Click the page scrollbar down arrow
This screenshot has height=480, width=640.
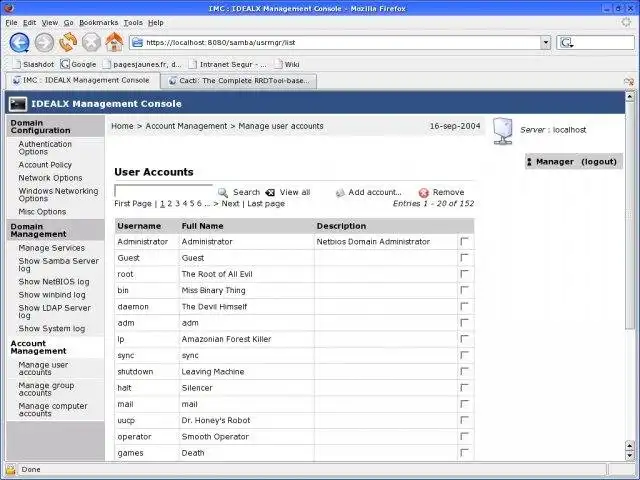tap(629, 456)
